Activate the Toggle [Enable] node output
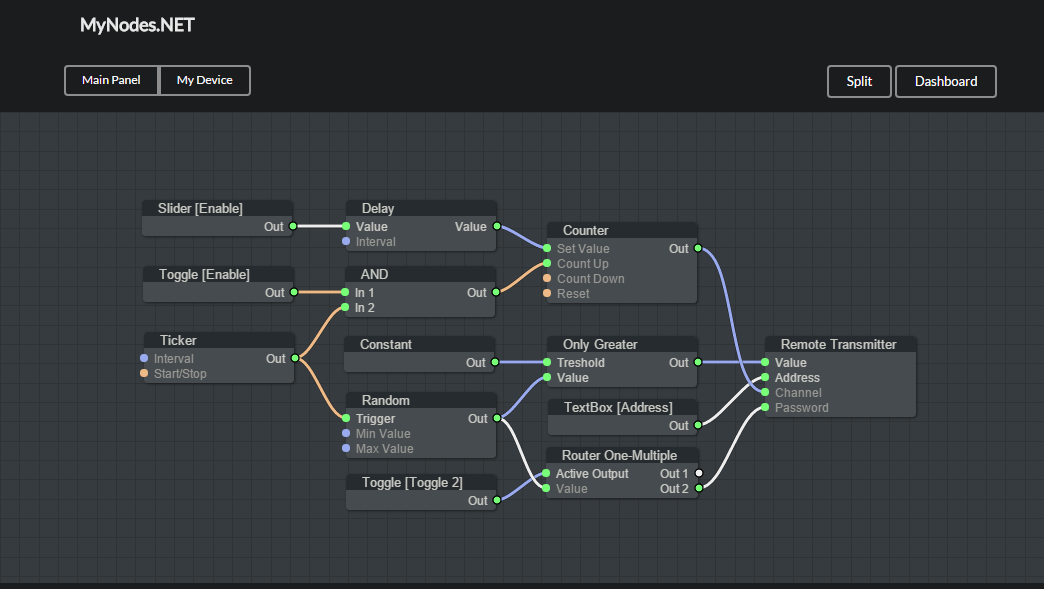1044x589 pixels. pos(292,292)
